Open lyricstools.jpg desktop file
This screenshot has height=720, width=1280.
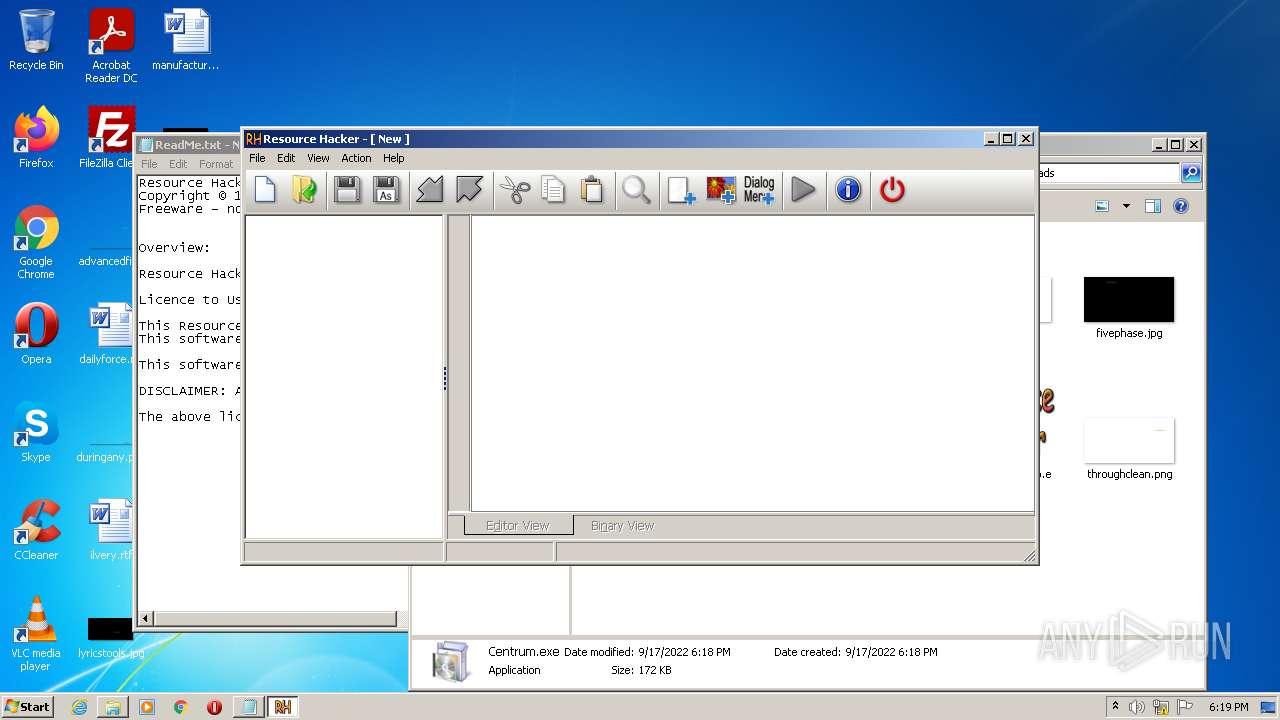click(x=110, y=637)
